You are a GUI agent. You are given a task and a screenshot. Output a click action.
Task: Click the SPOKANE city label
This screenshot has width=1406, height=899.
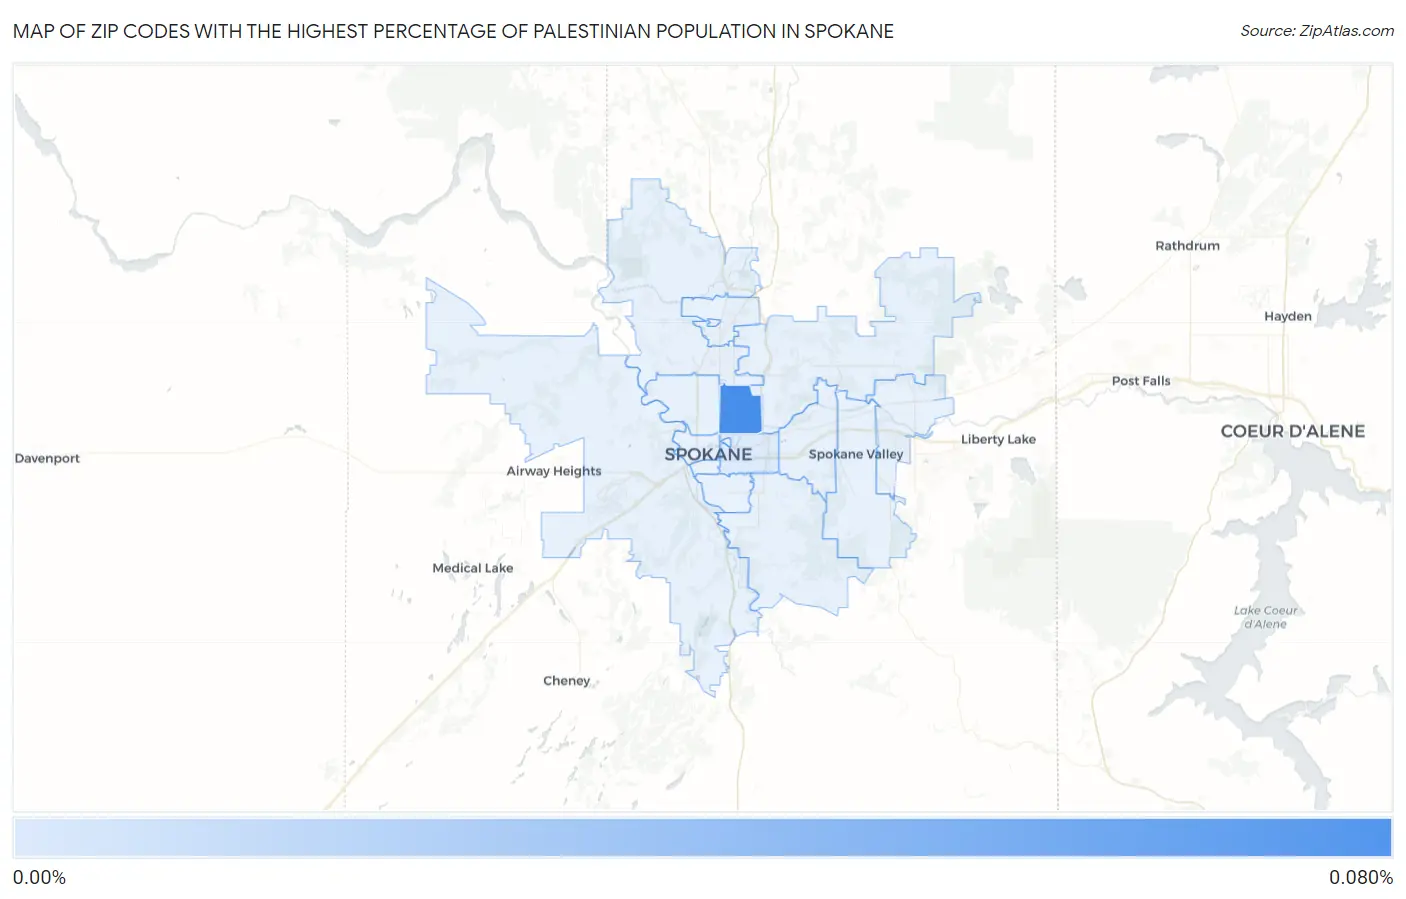[x=708, y=454]
